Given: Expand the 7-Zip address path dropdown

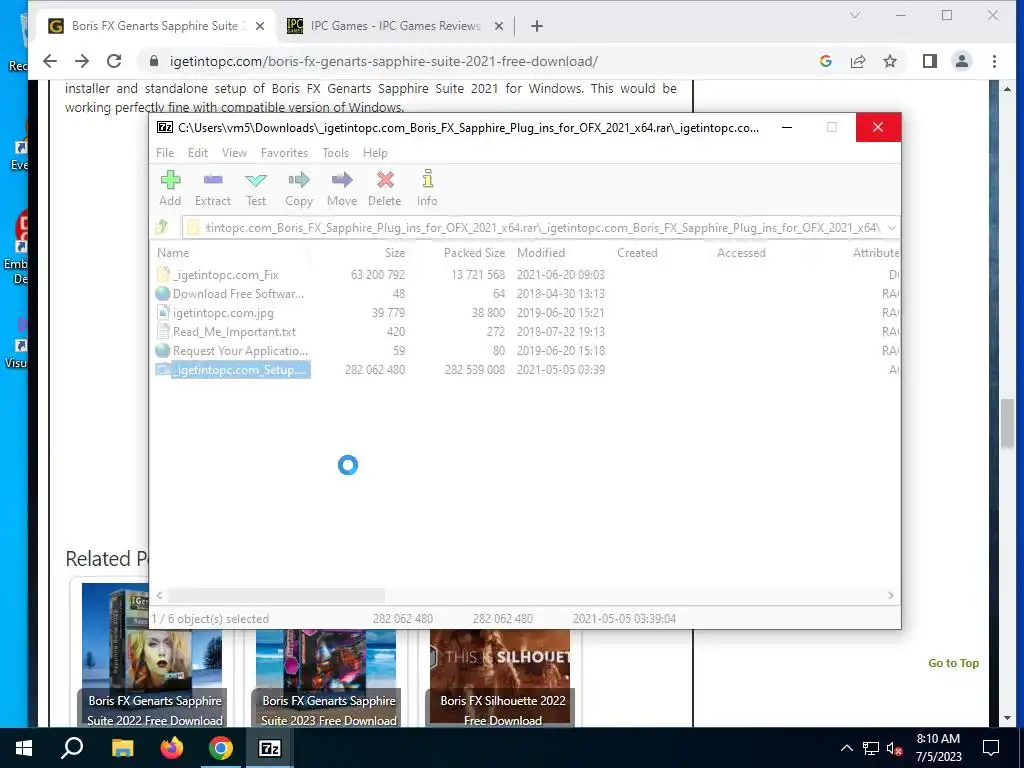Looking at the screenshot, I should 891,228.
